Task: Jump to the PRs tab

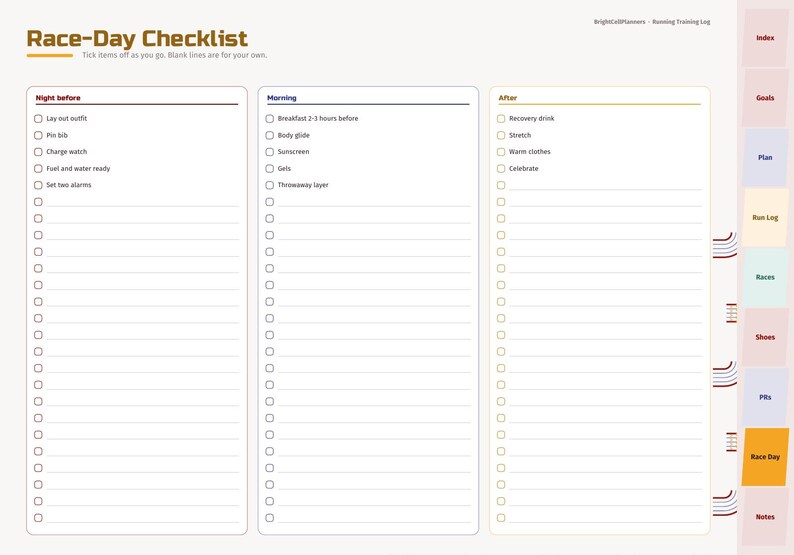Action: pyautogui.click(x=765, y=397)
